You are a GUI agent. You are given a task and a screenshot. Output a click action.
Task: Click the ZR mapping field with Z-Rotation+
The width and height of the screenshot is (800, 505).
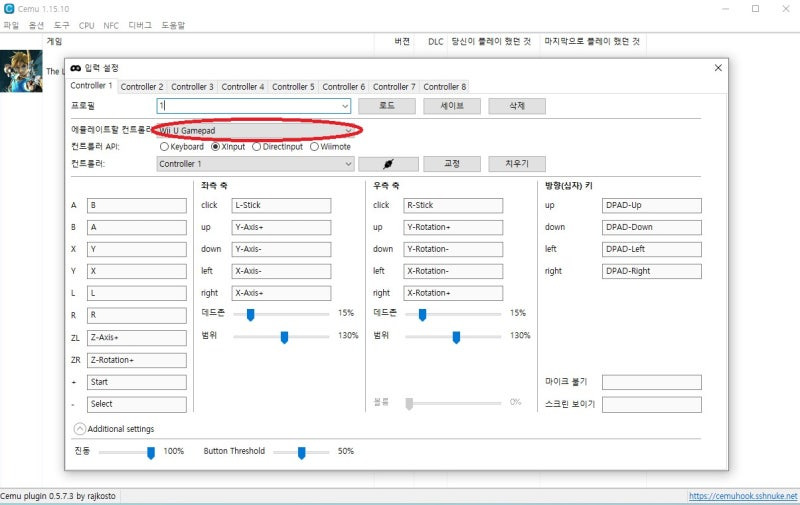pos(137,360)
